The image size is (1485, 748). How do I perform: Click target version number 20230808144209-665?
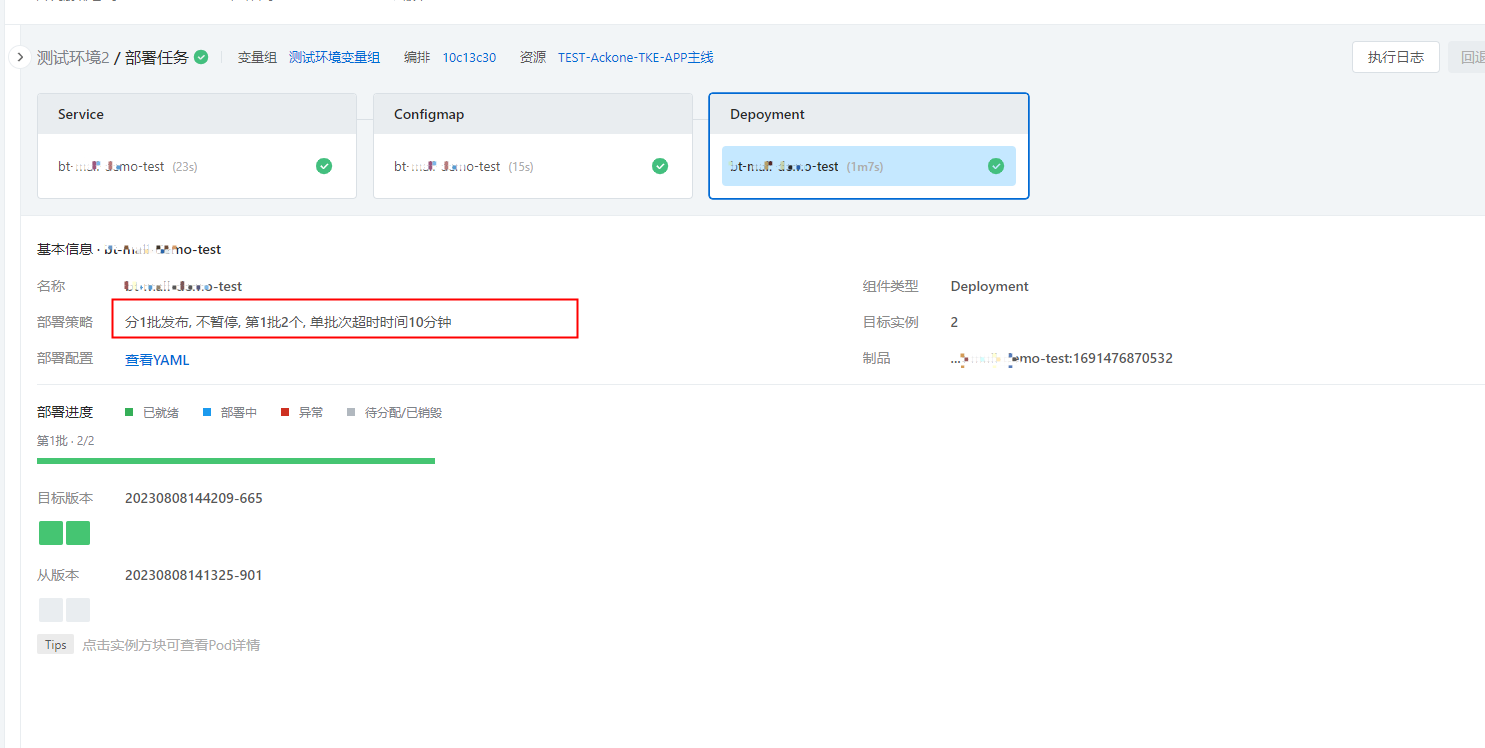(194, 498)
